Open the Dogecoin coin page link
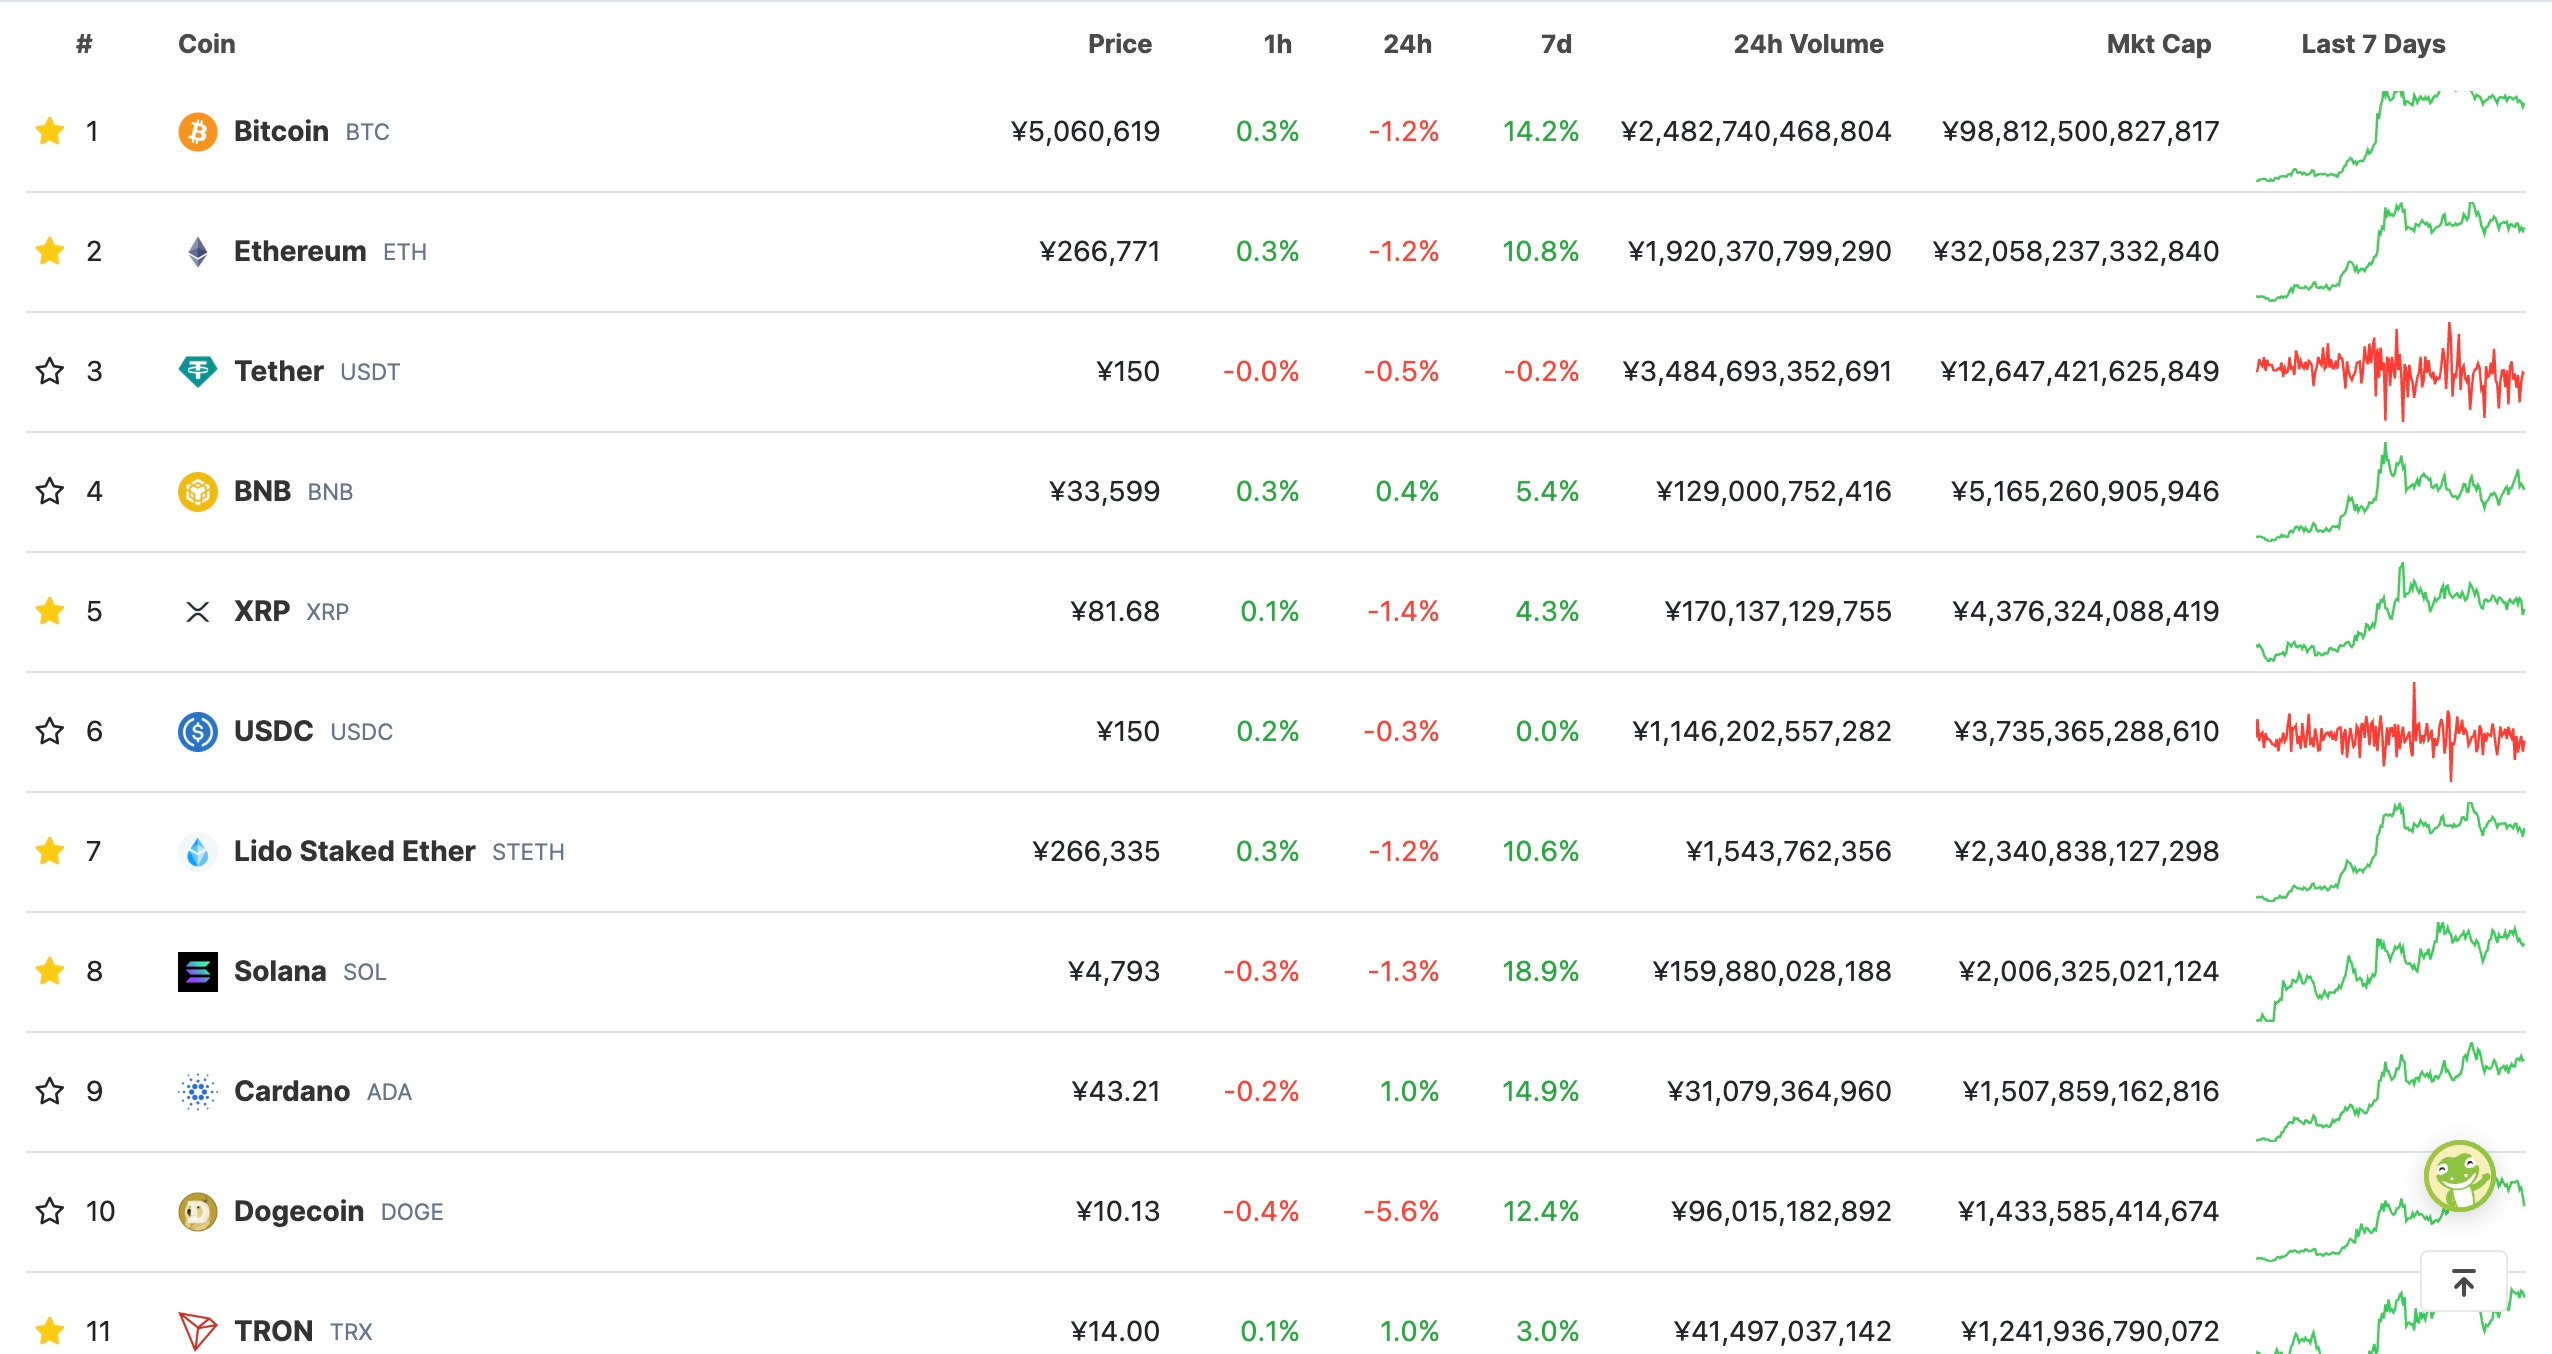The height and width of the screenshot is (1354, 2552). tap(299, 1211)
